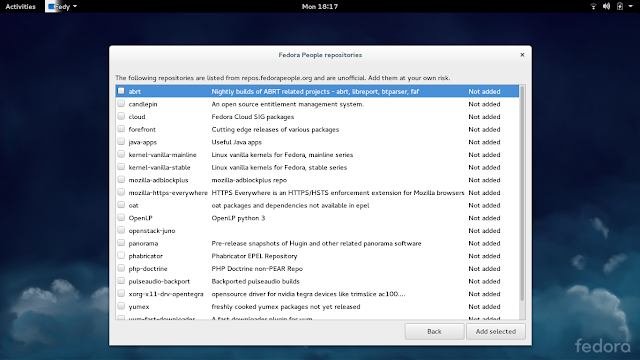Tick the phabricator repository checkbox
This screenshot has height=360, width=640.
(121, 256)
